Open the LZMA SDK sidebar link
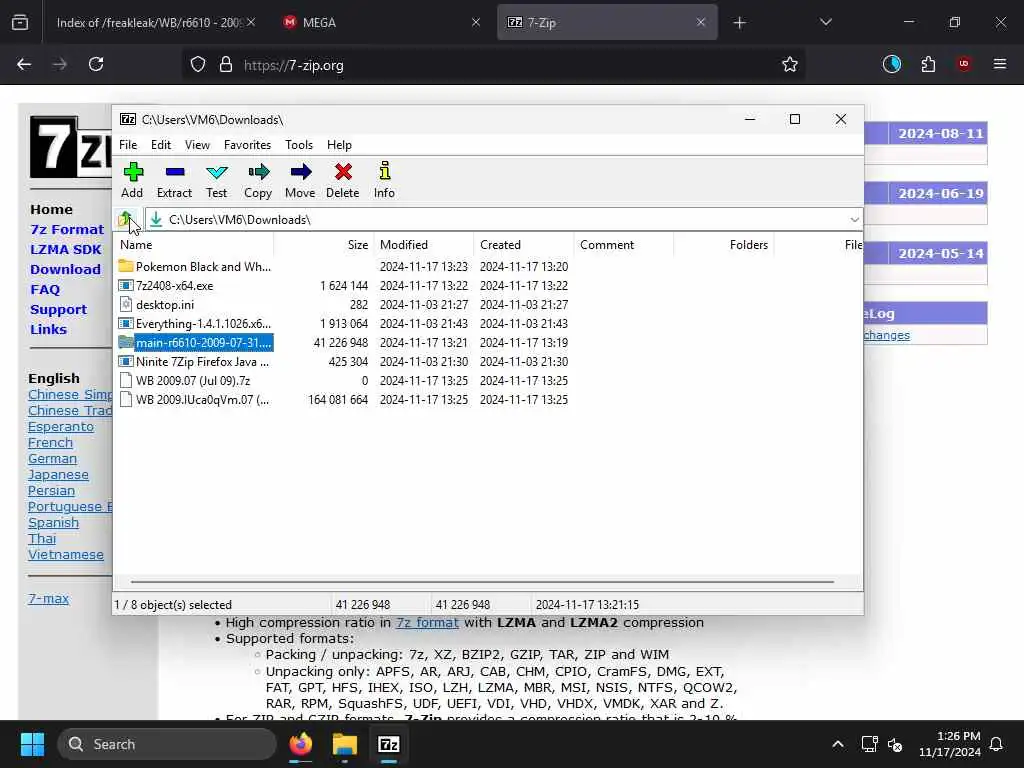This screenshot has height=768, width=1024. (66, 249)
